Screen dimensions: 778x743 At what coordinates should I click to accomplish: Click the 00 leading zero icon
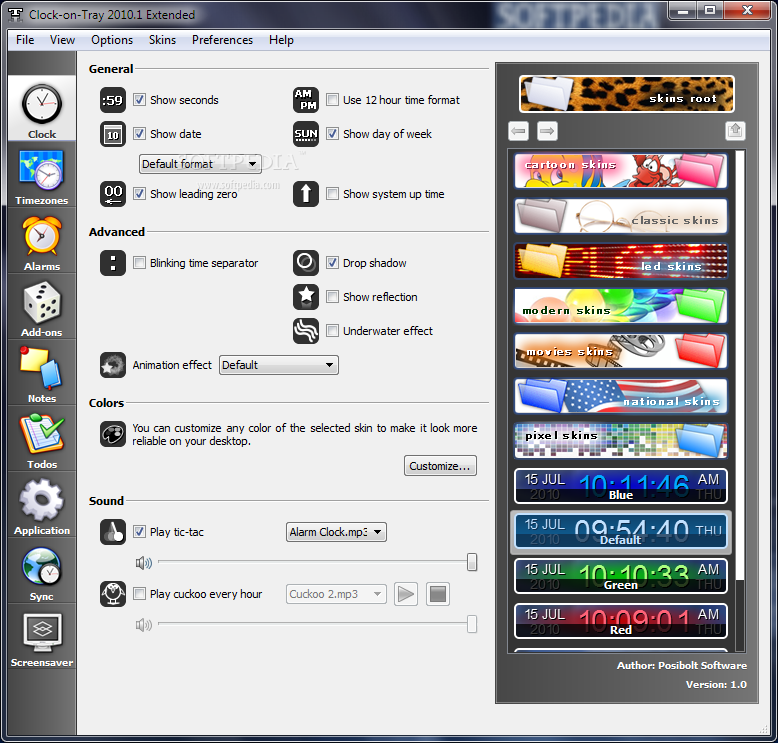[113, 194]
